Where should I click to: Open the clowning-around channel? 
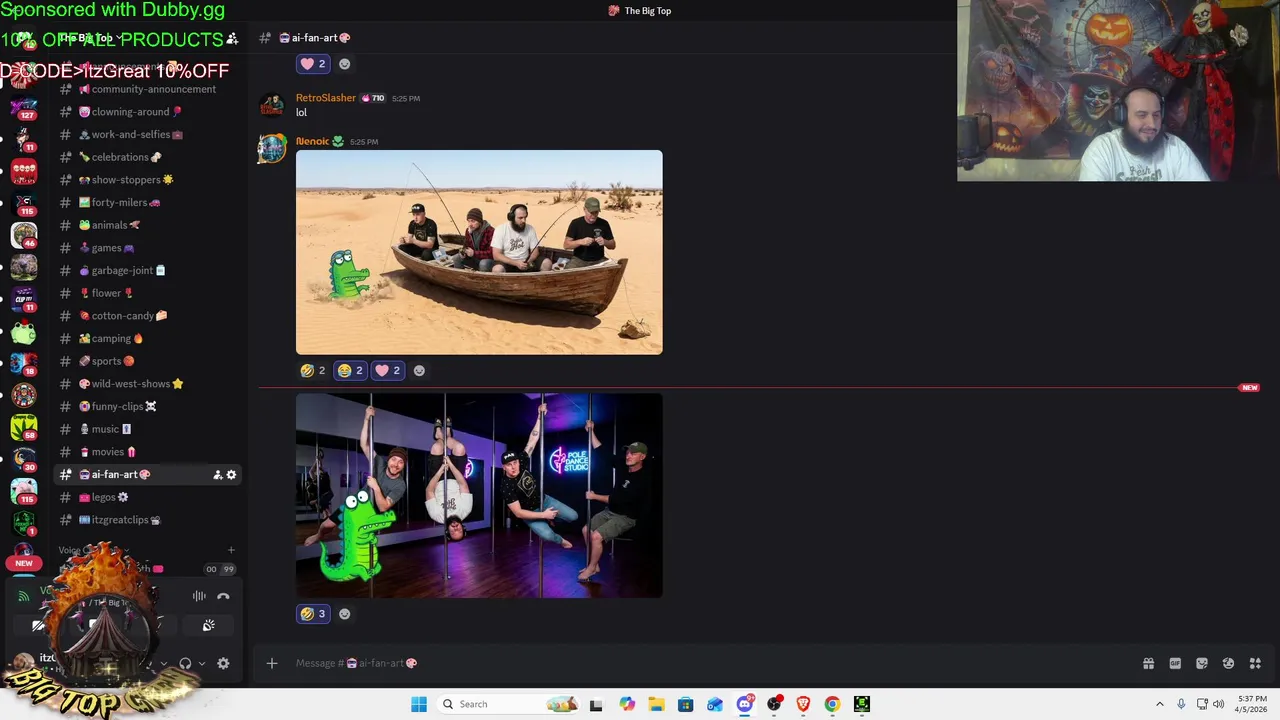coord(147,112)
